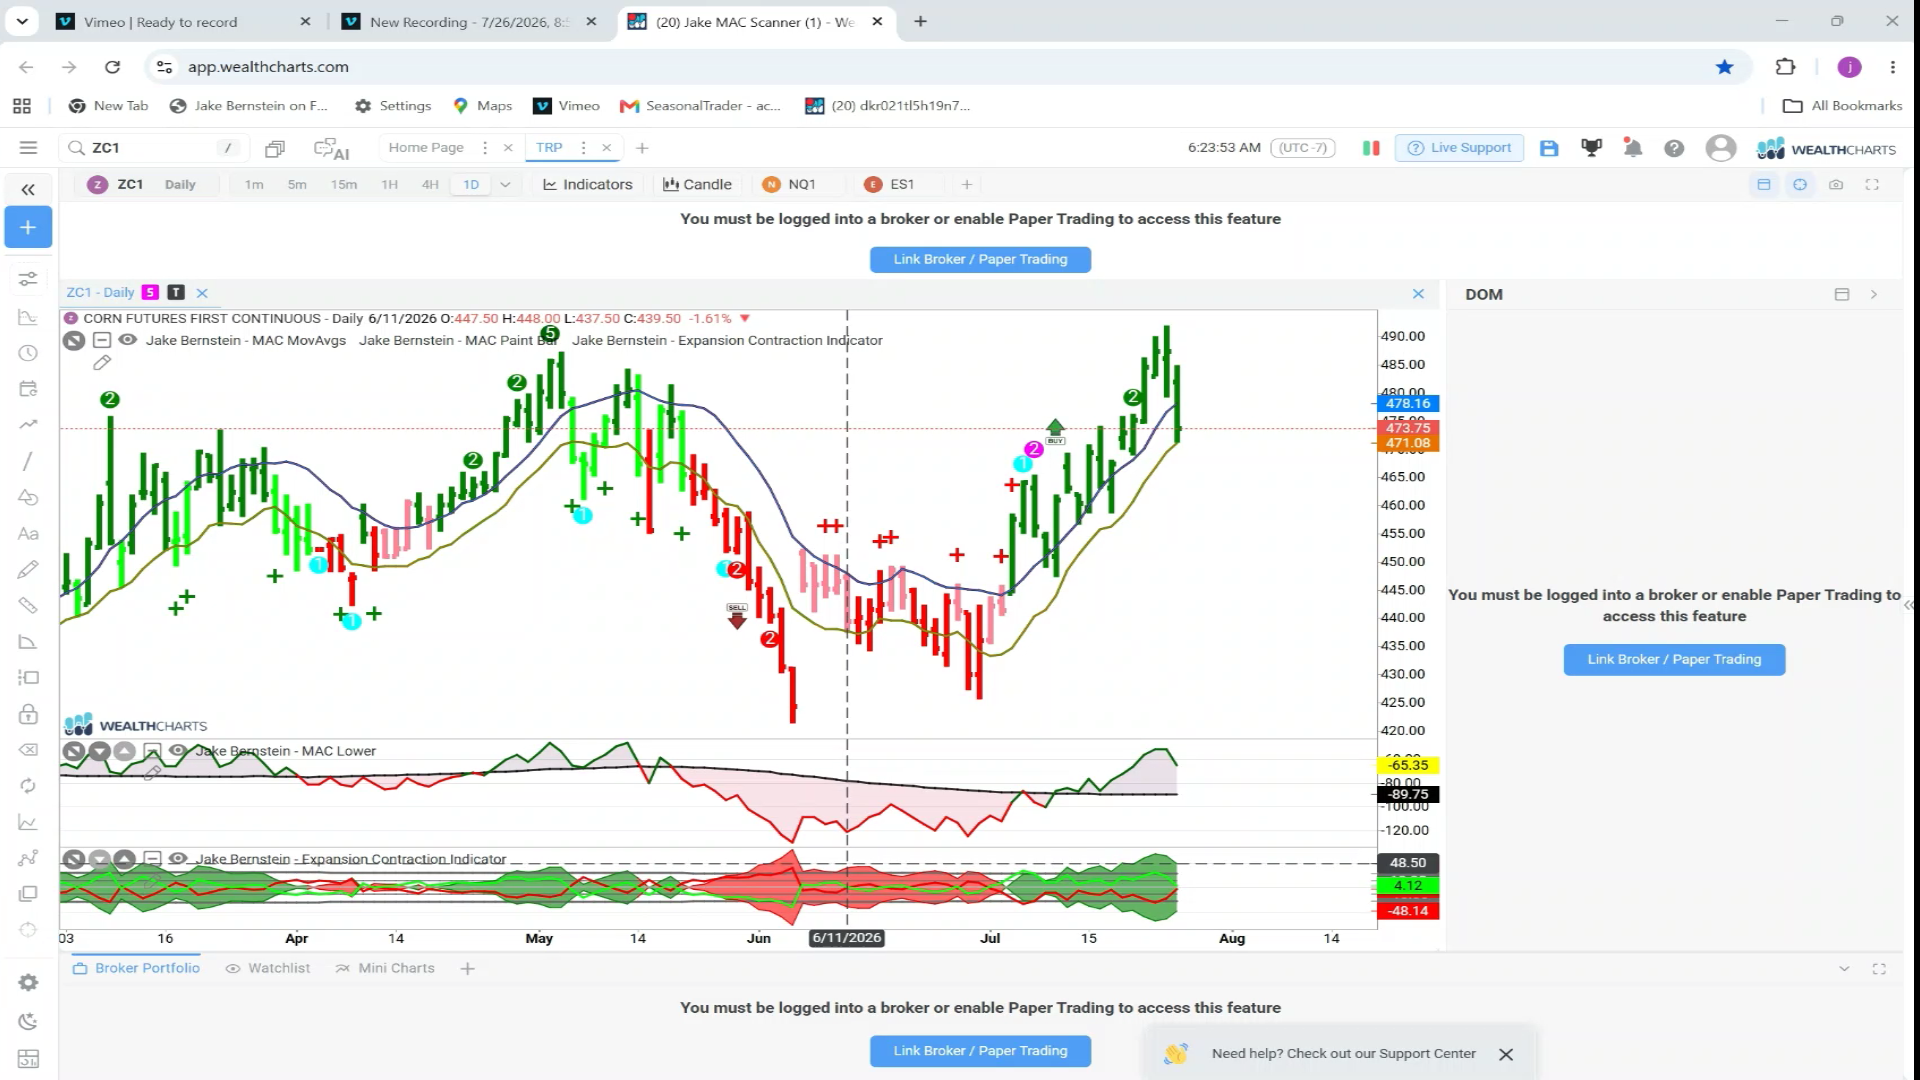Switch to the Home Page tab
Viewport: 1920px width, 1080px height.
tap(426, 148)
